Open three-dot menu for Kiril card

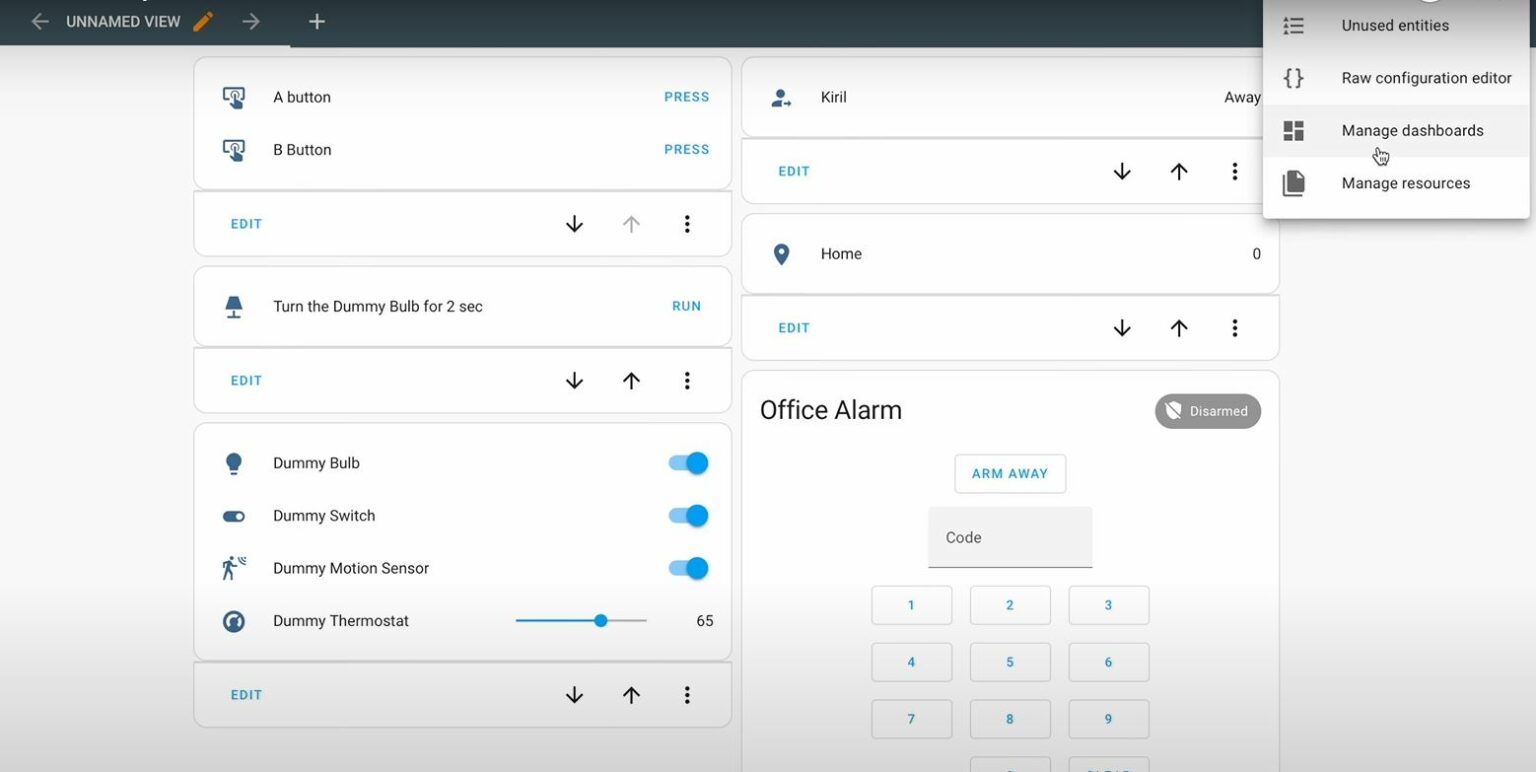click(x=1235, y=172)
